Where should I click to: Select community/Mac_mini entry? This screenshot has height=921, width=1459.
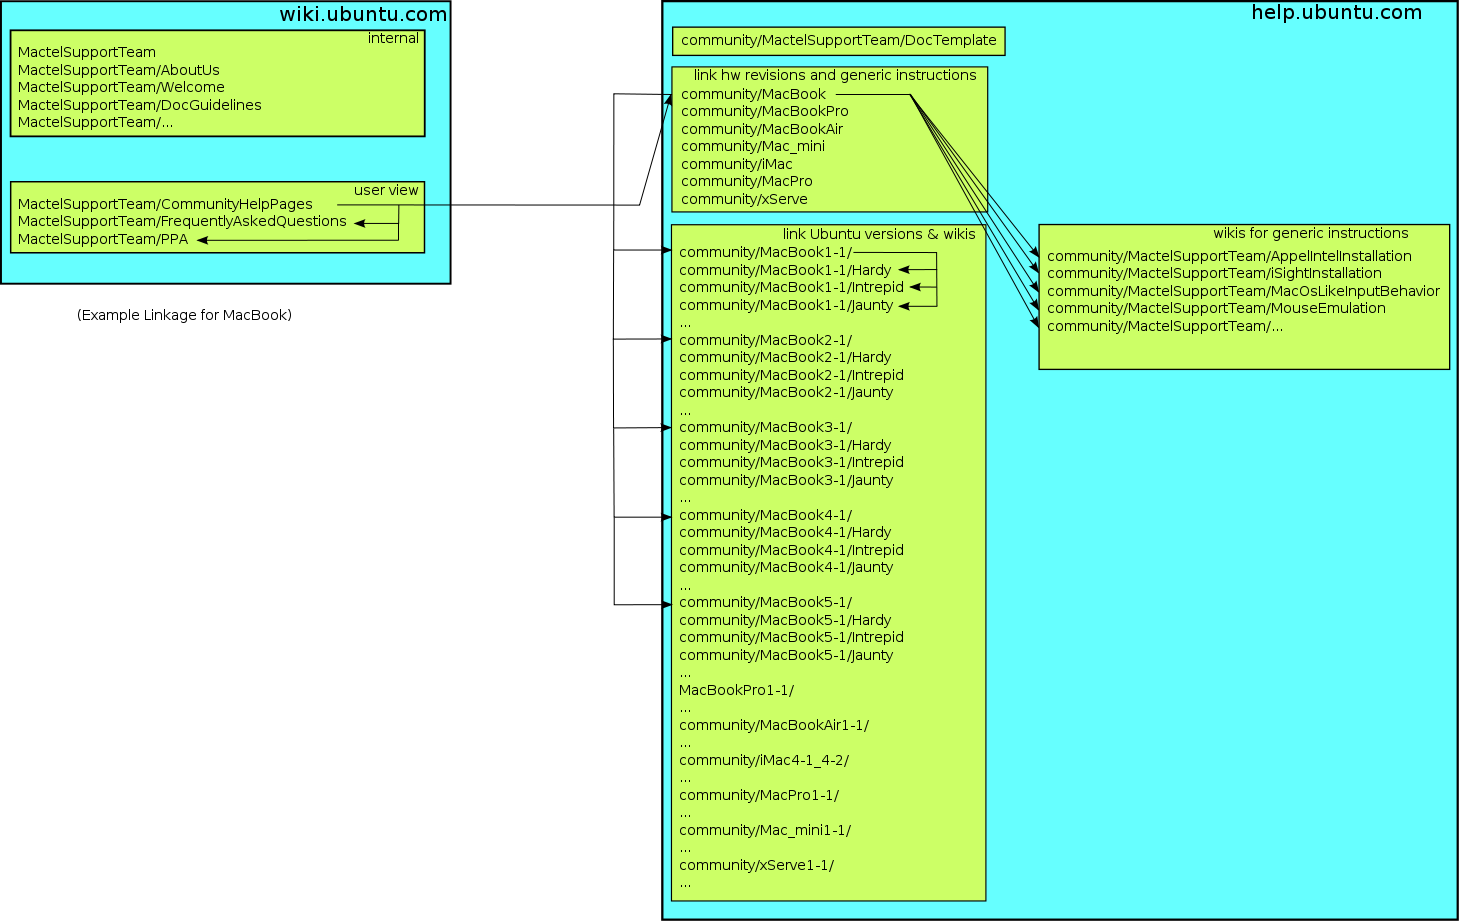pyautogui.click(x=753, y=146)
